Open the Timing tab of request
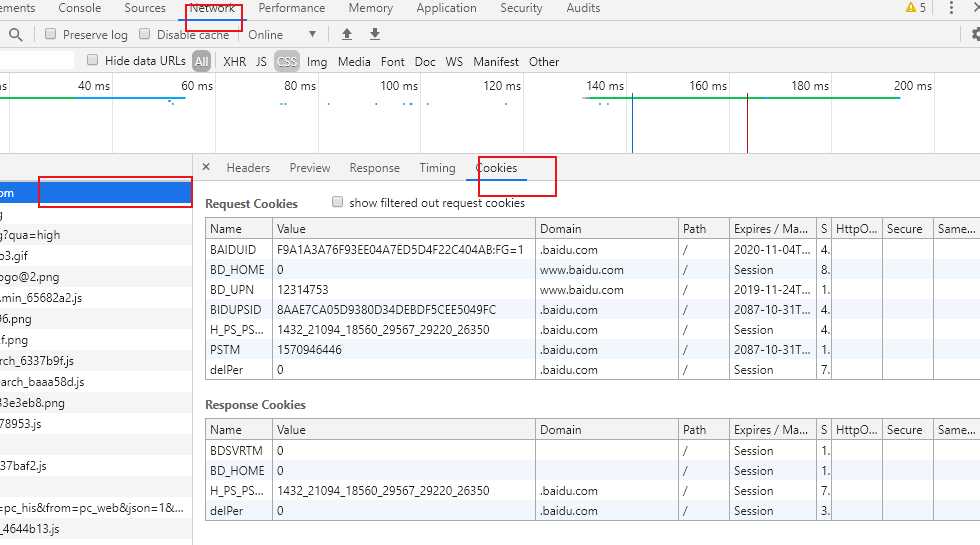980x545 pixels. (438, 168)
